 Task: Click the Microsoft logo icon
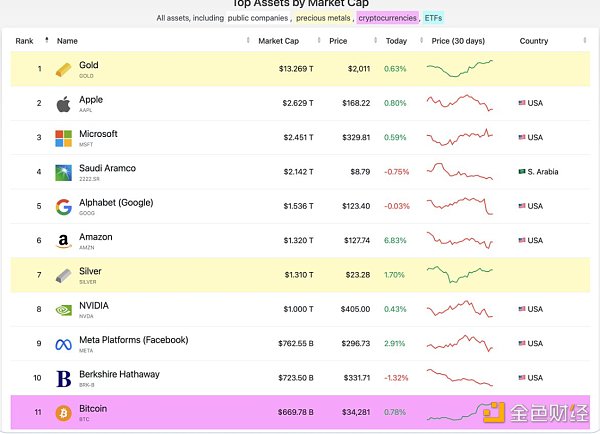coord(63,138)
